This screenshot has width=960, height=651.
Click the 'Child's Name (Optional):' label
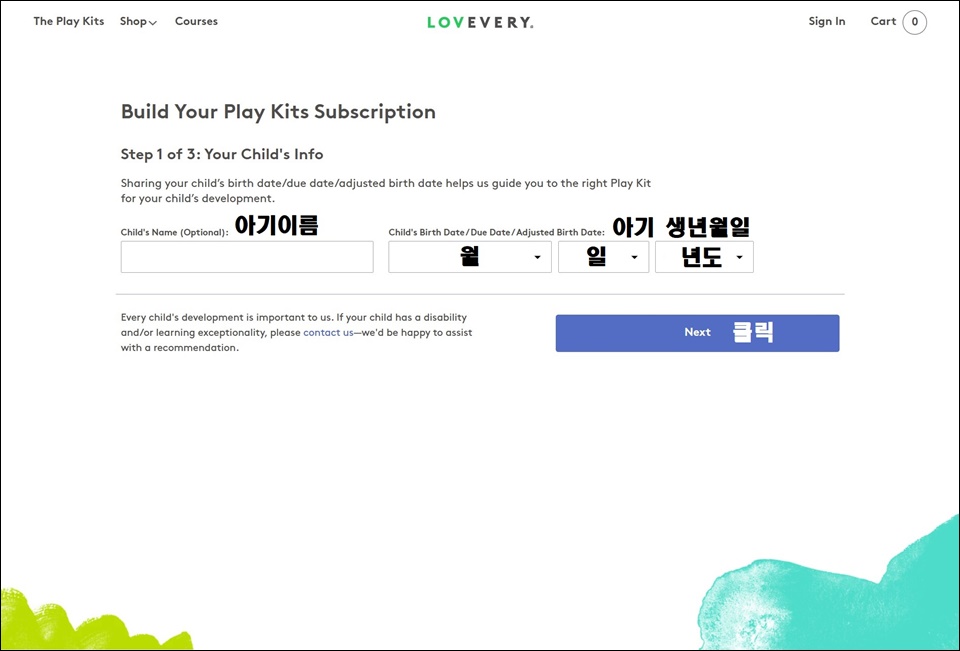[x=174, y=232]
